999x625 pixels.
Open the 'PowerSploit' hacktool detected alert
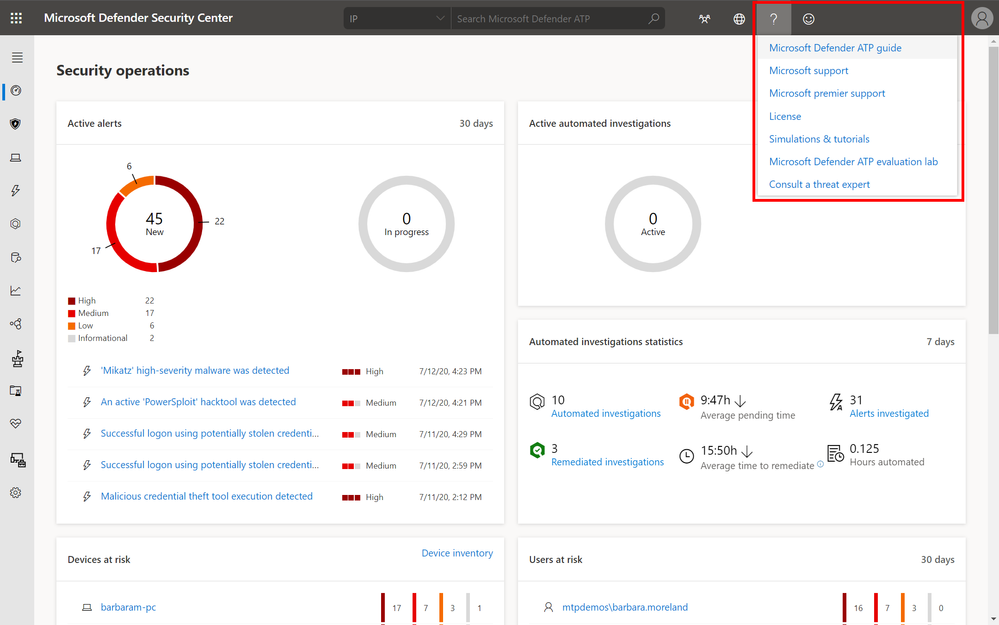pos(198,402)
